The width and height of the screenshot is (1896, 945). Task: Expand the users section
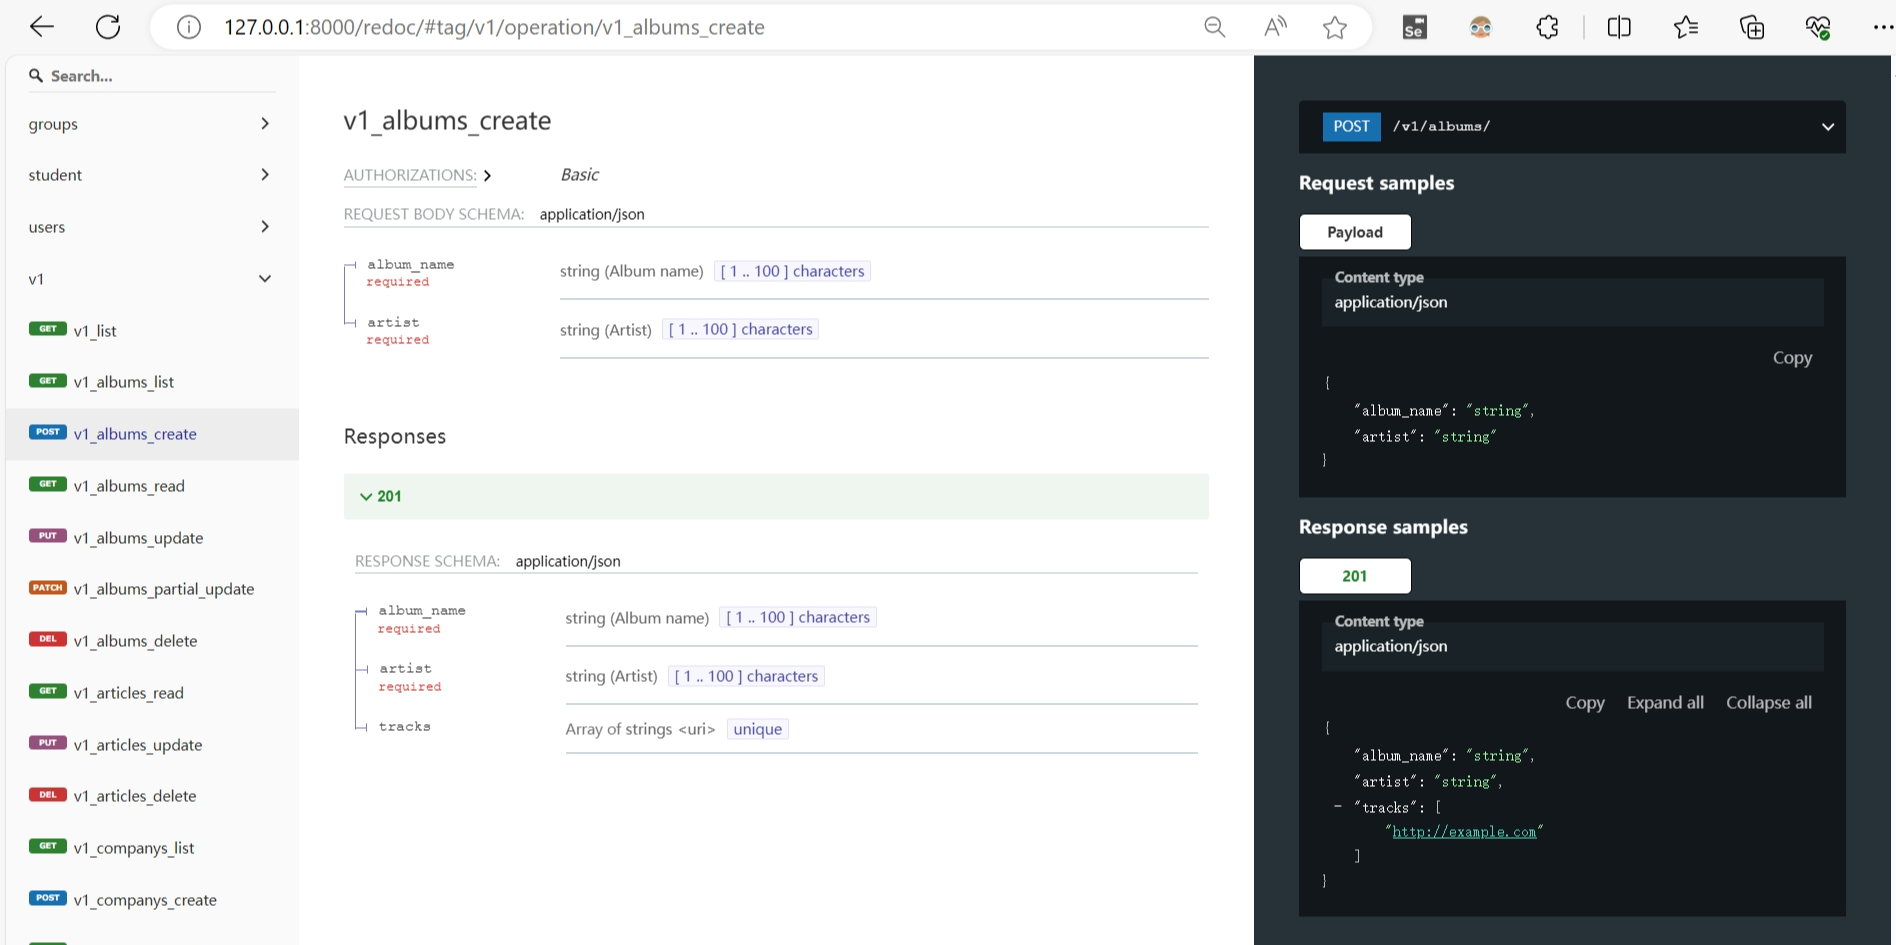pos(151,227)
